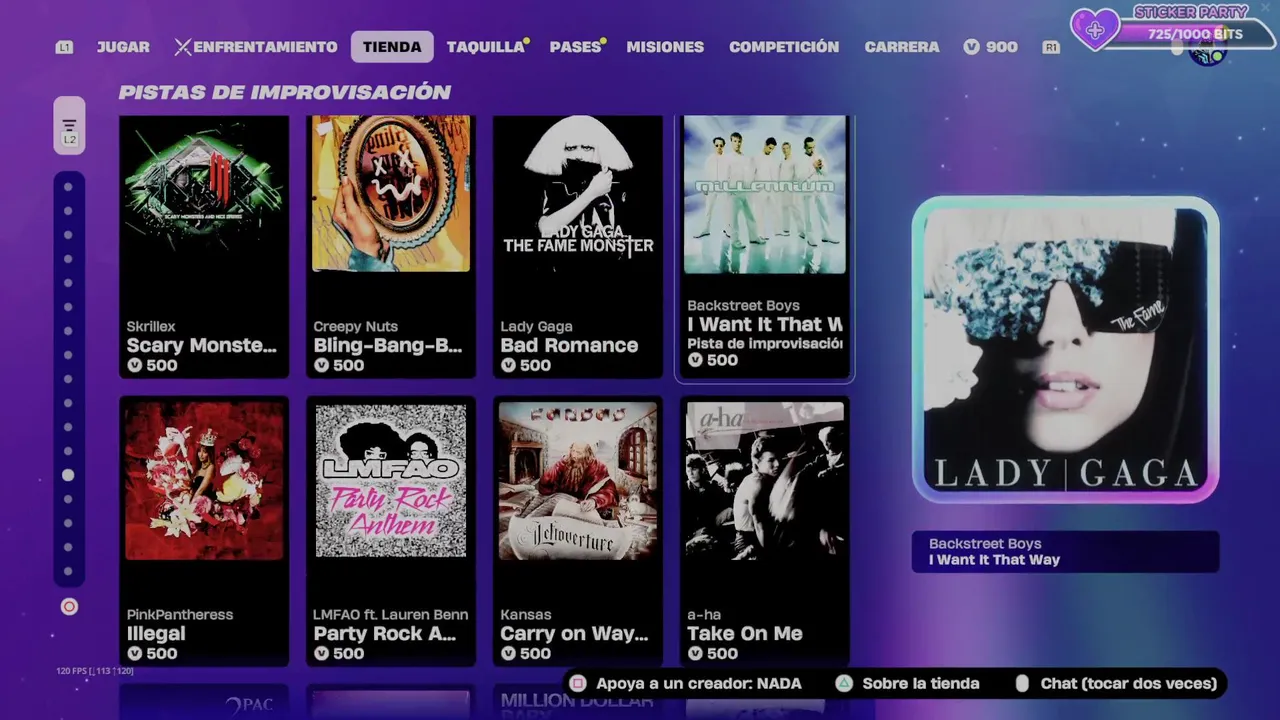Click the Sticker Party heart plus icon
This screenshot has height=720, width=1280.
(x=1095, y=30)
